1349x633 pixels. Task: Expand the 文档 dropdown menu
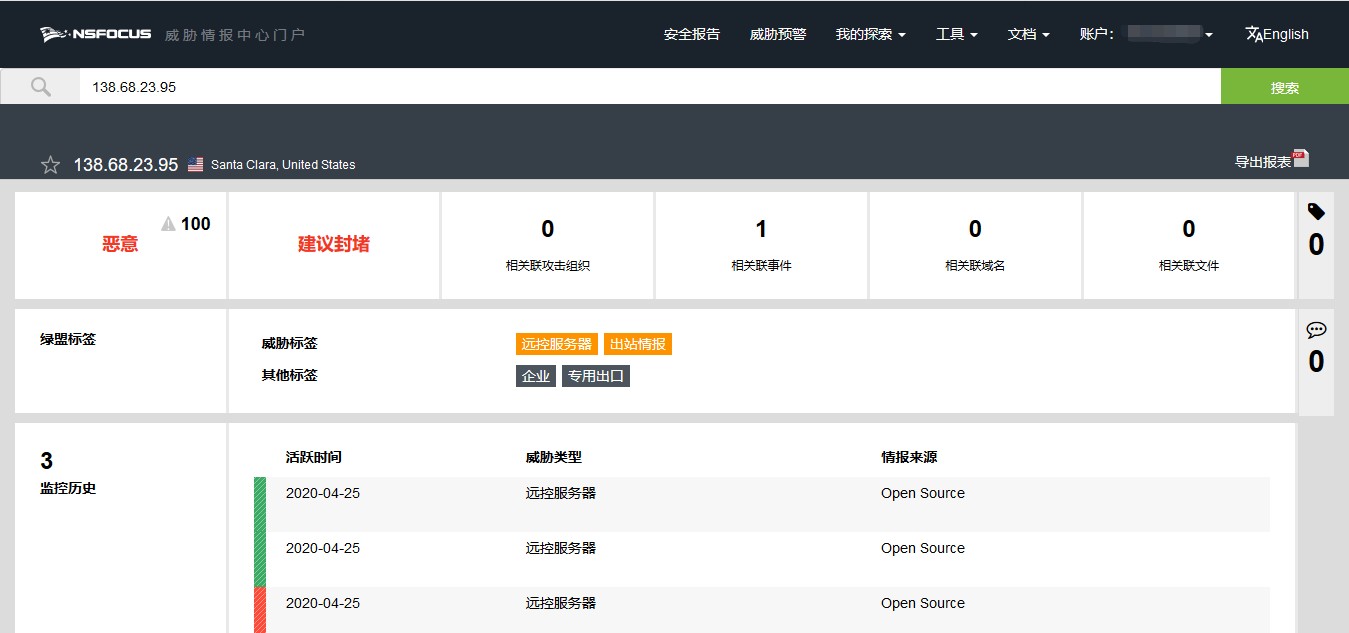click(1028, 34)
